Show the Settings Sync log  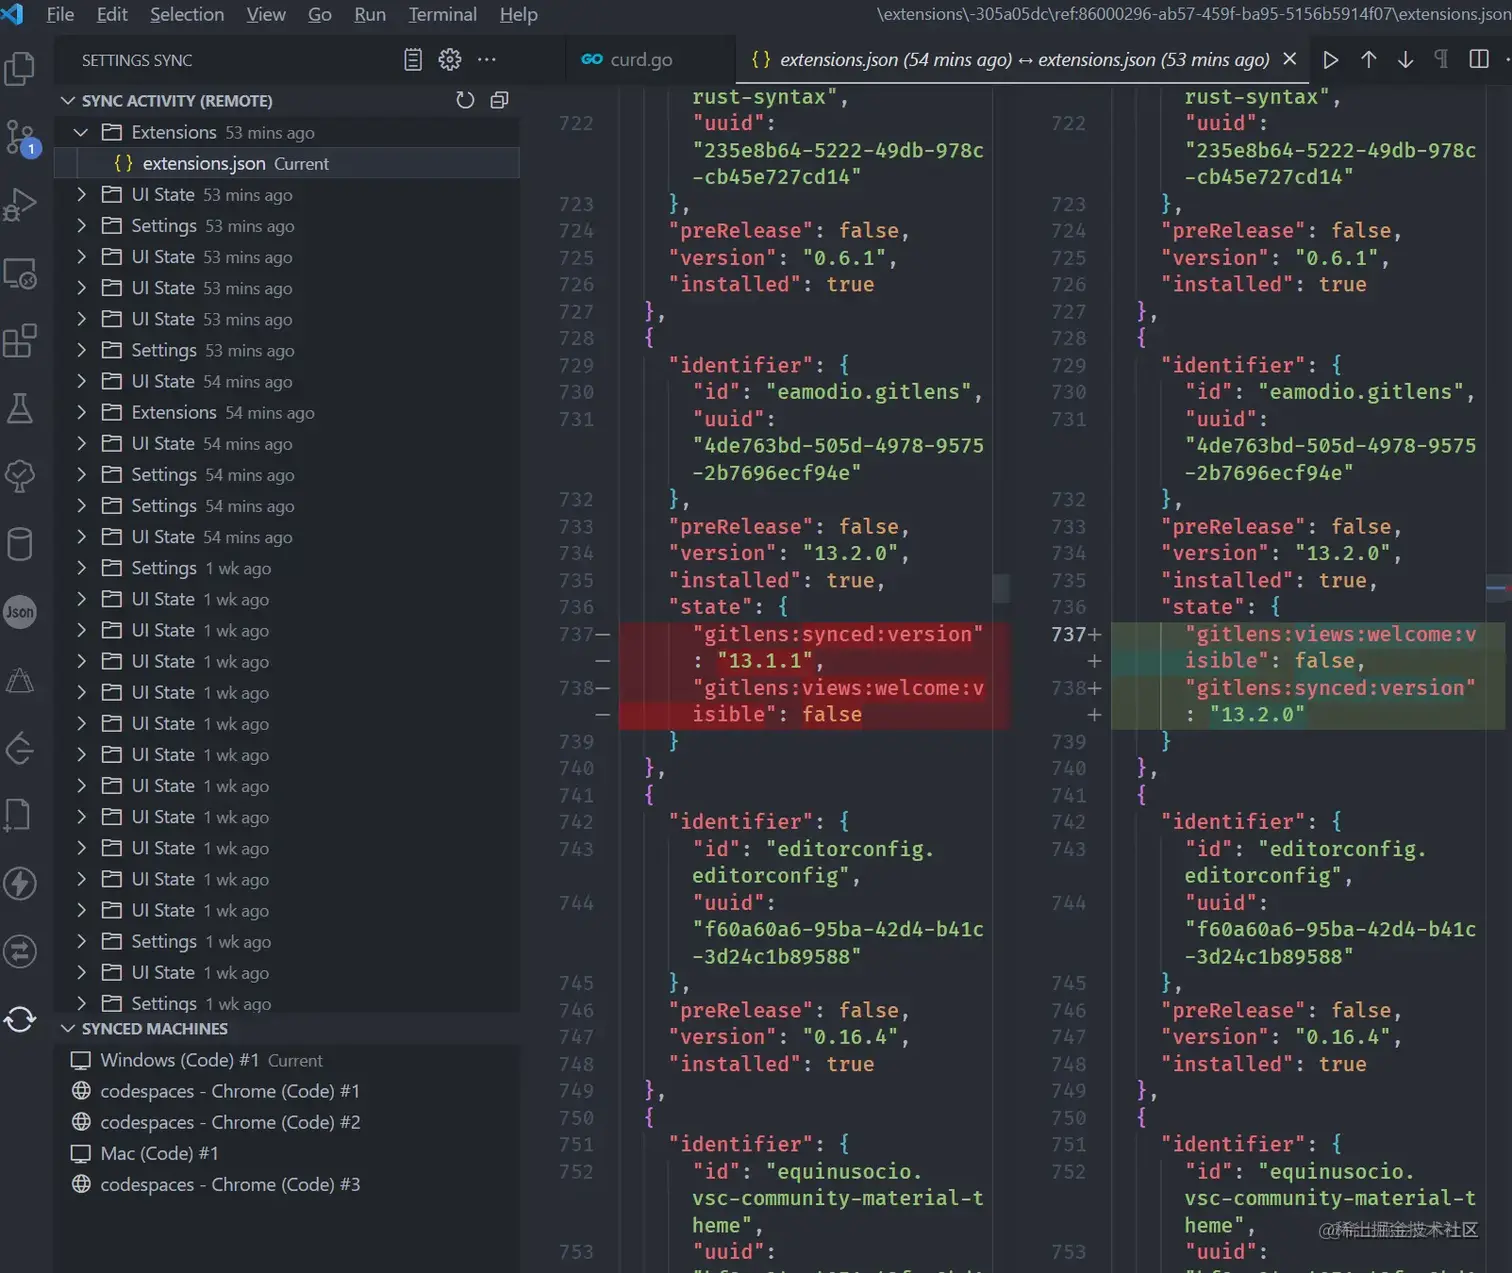coord(413,60)
